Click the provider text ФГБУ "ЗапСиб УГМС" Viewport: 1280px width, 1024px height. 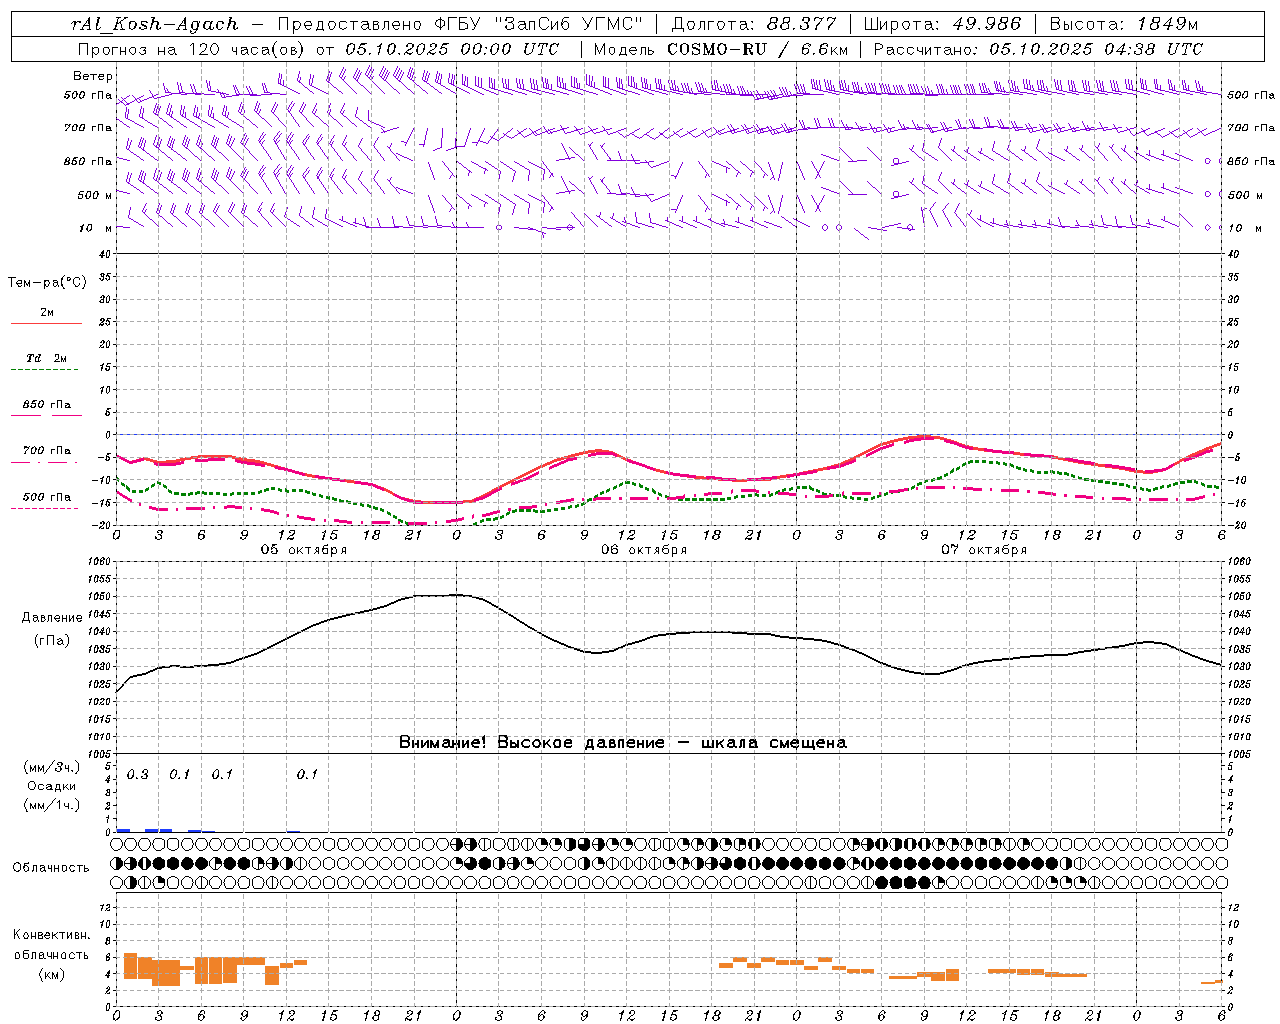tap(538, 24)
